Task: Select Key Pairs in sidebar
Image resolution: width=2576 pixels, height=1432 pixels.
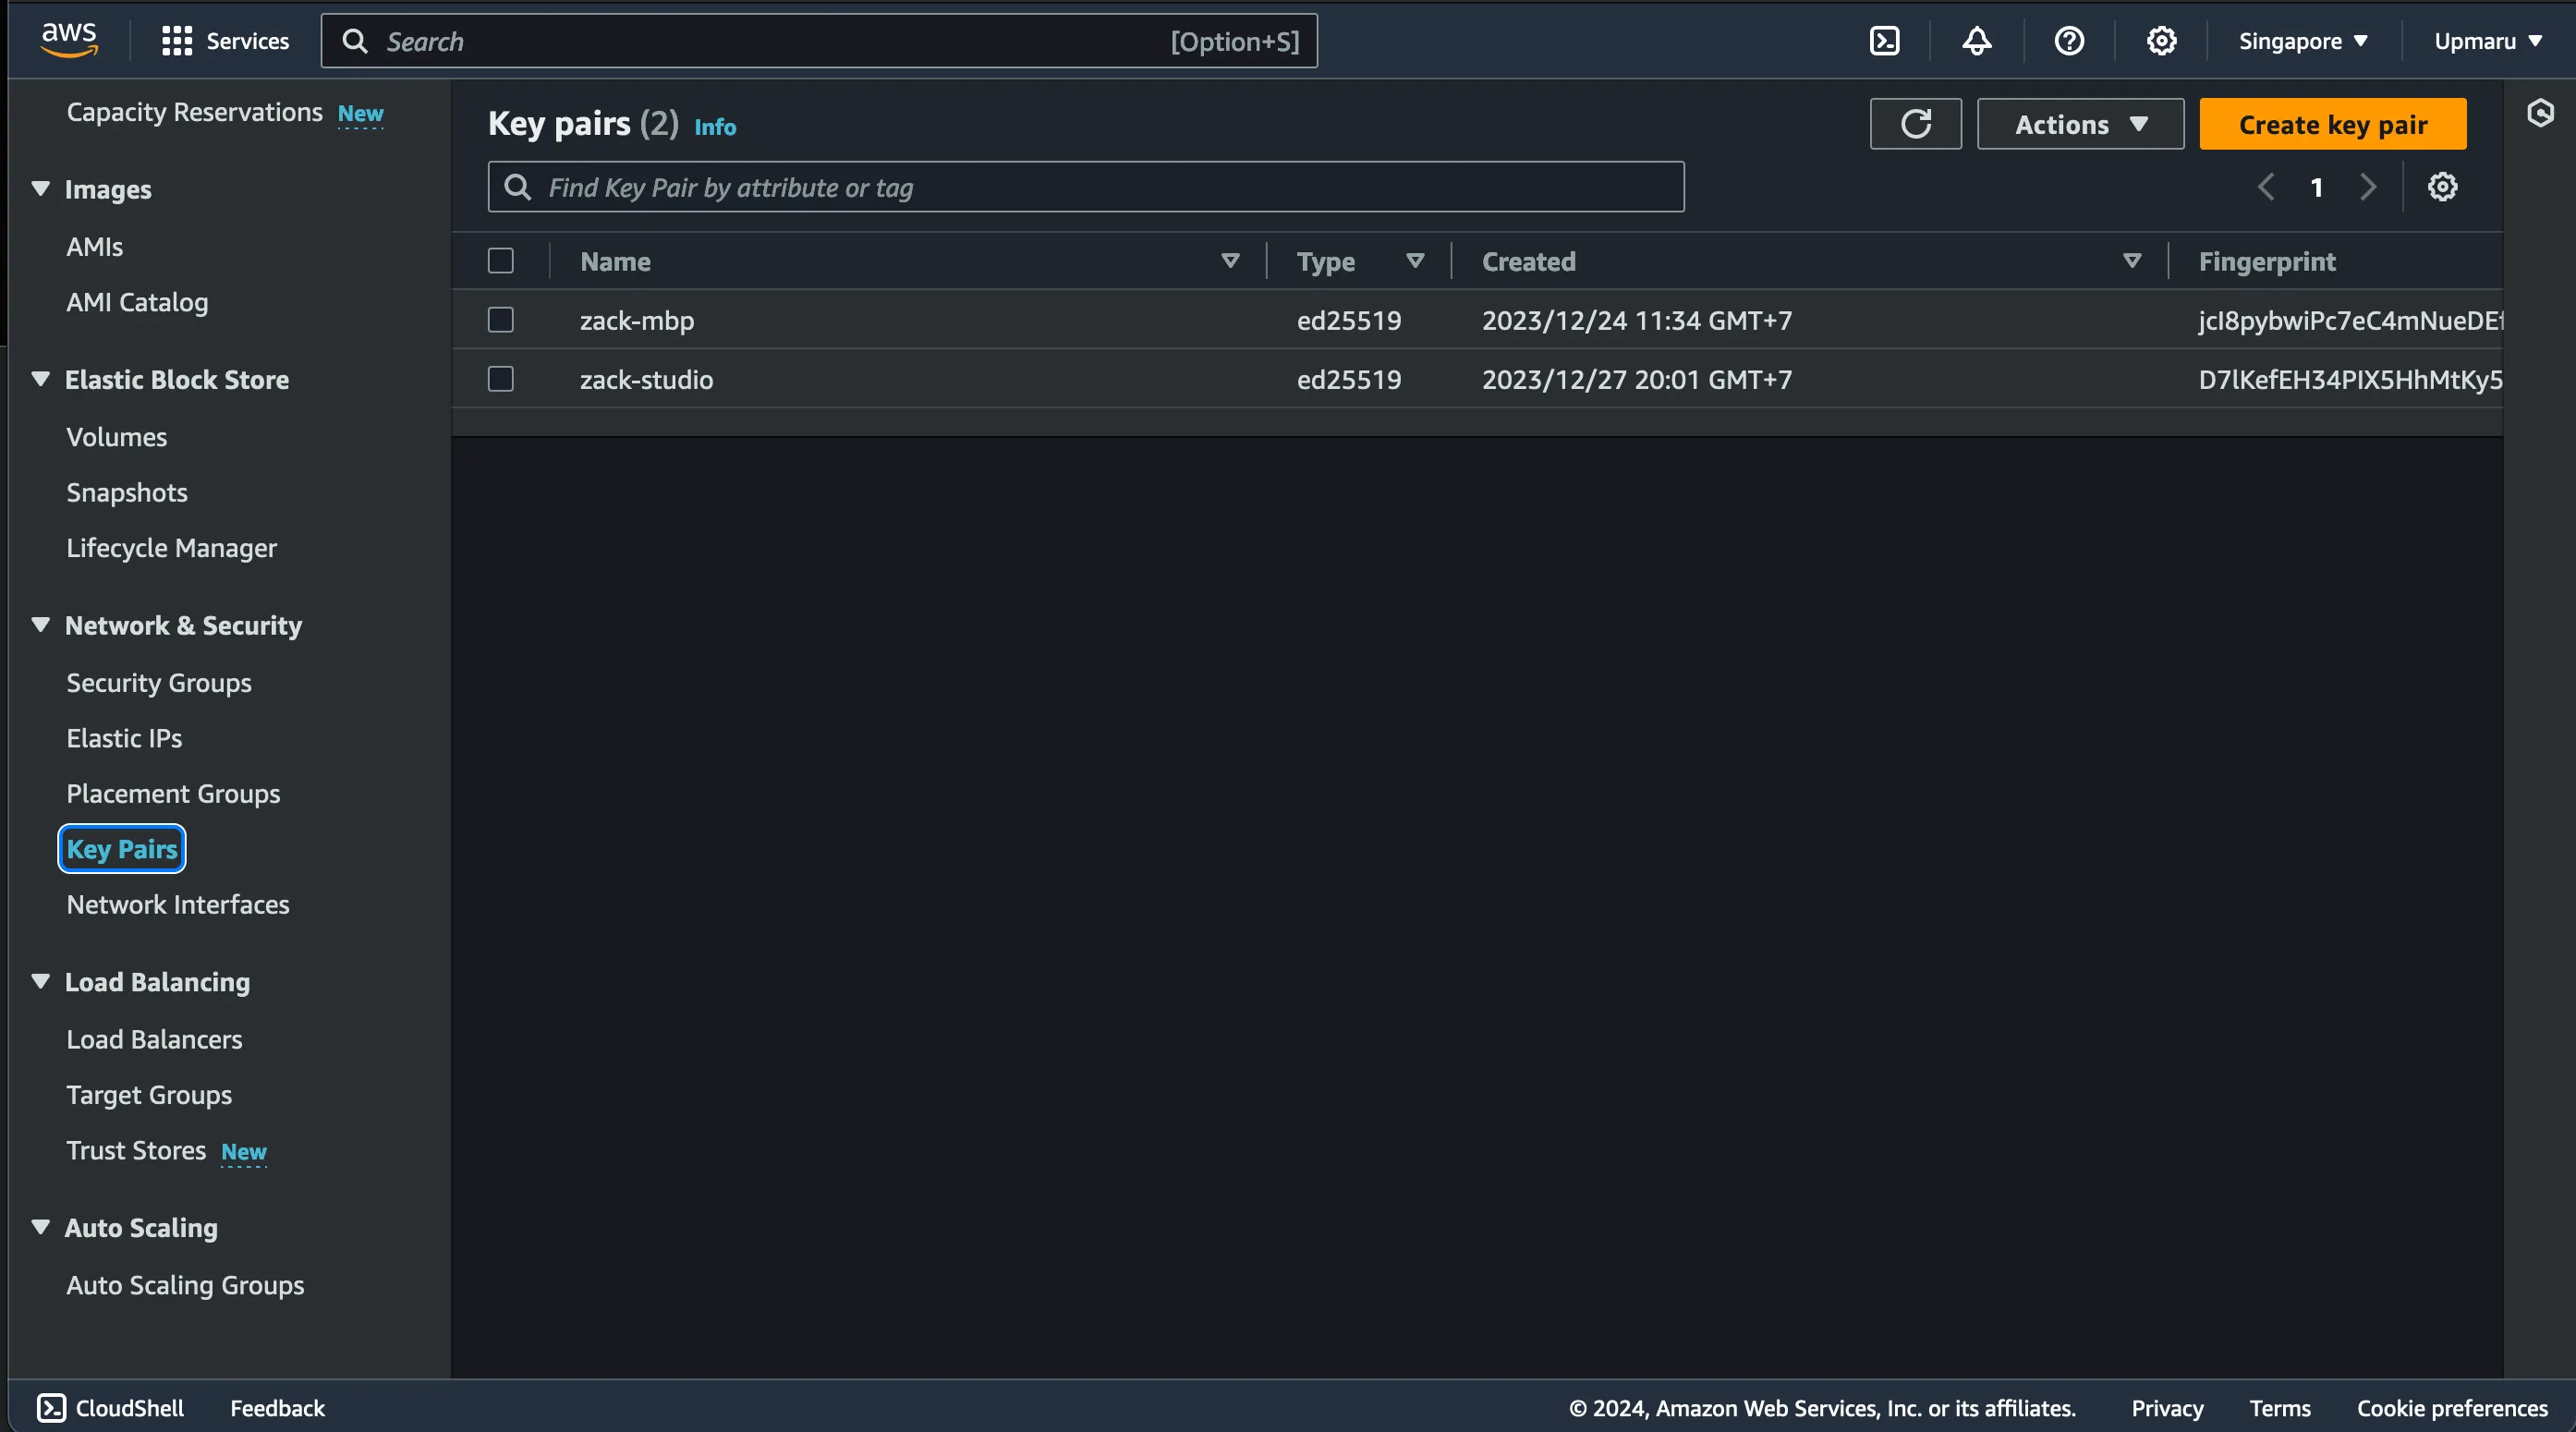Action: [122, 849]
